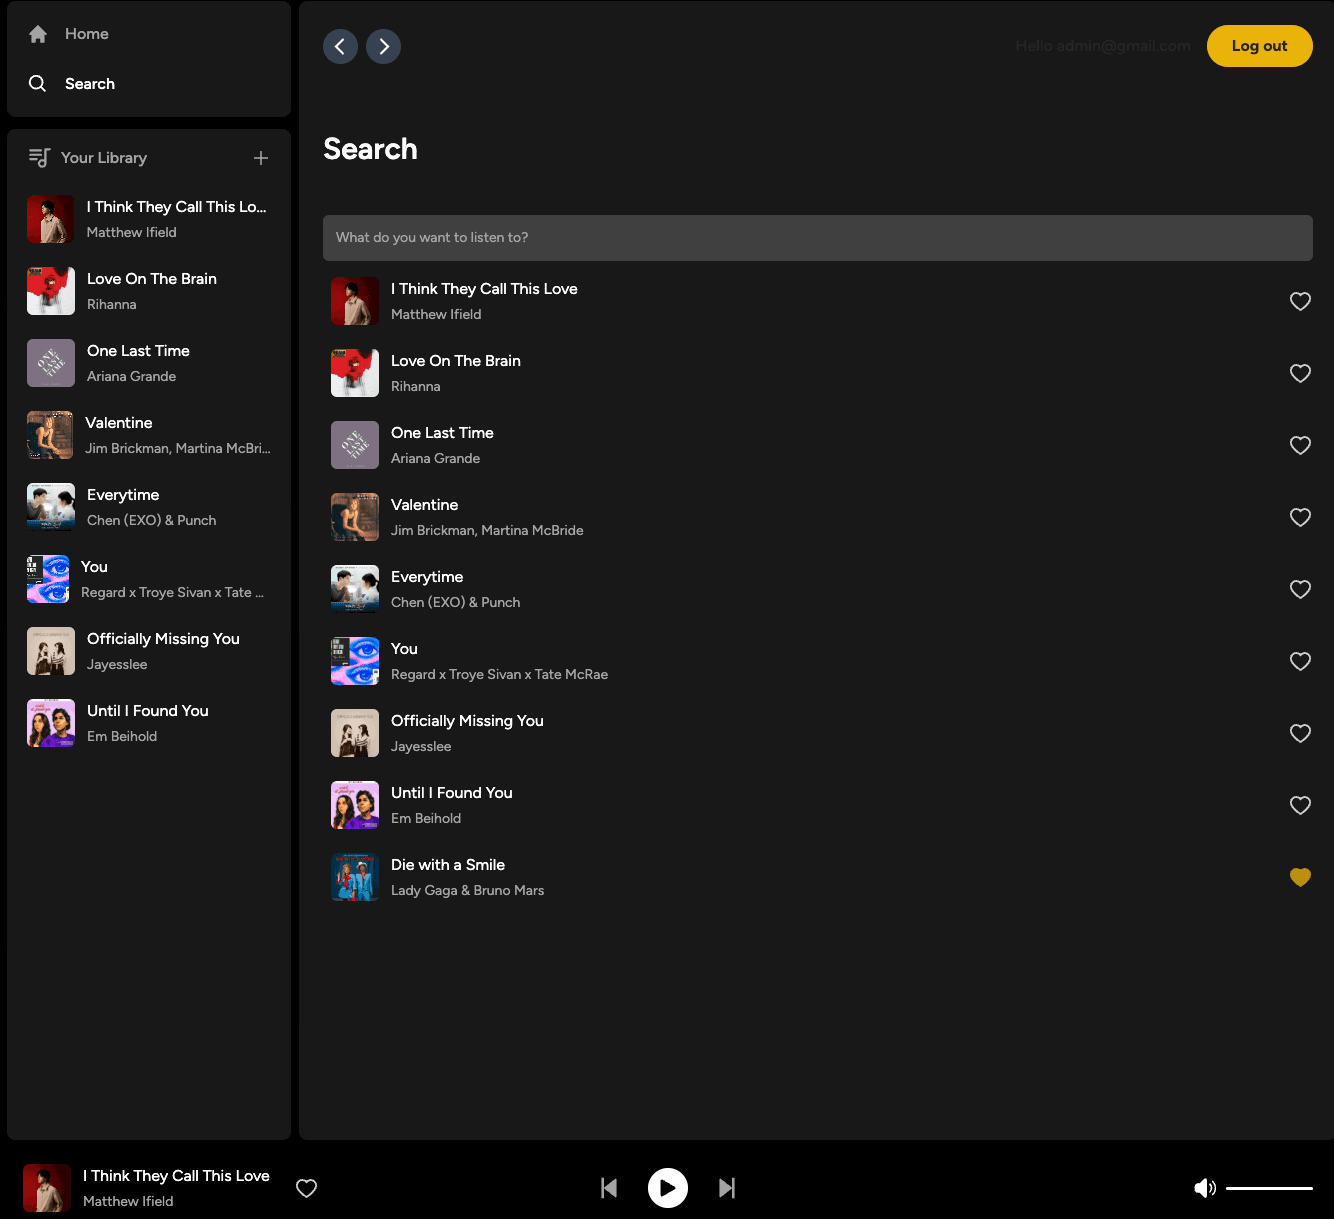
Task: Click the Your Library icon
Action: coord(39,158)
